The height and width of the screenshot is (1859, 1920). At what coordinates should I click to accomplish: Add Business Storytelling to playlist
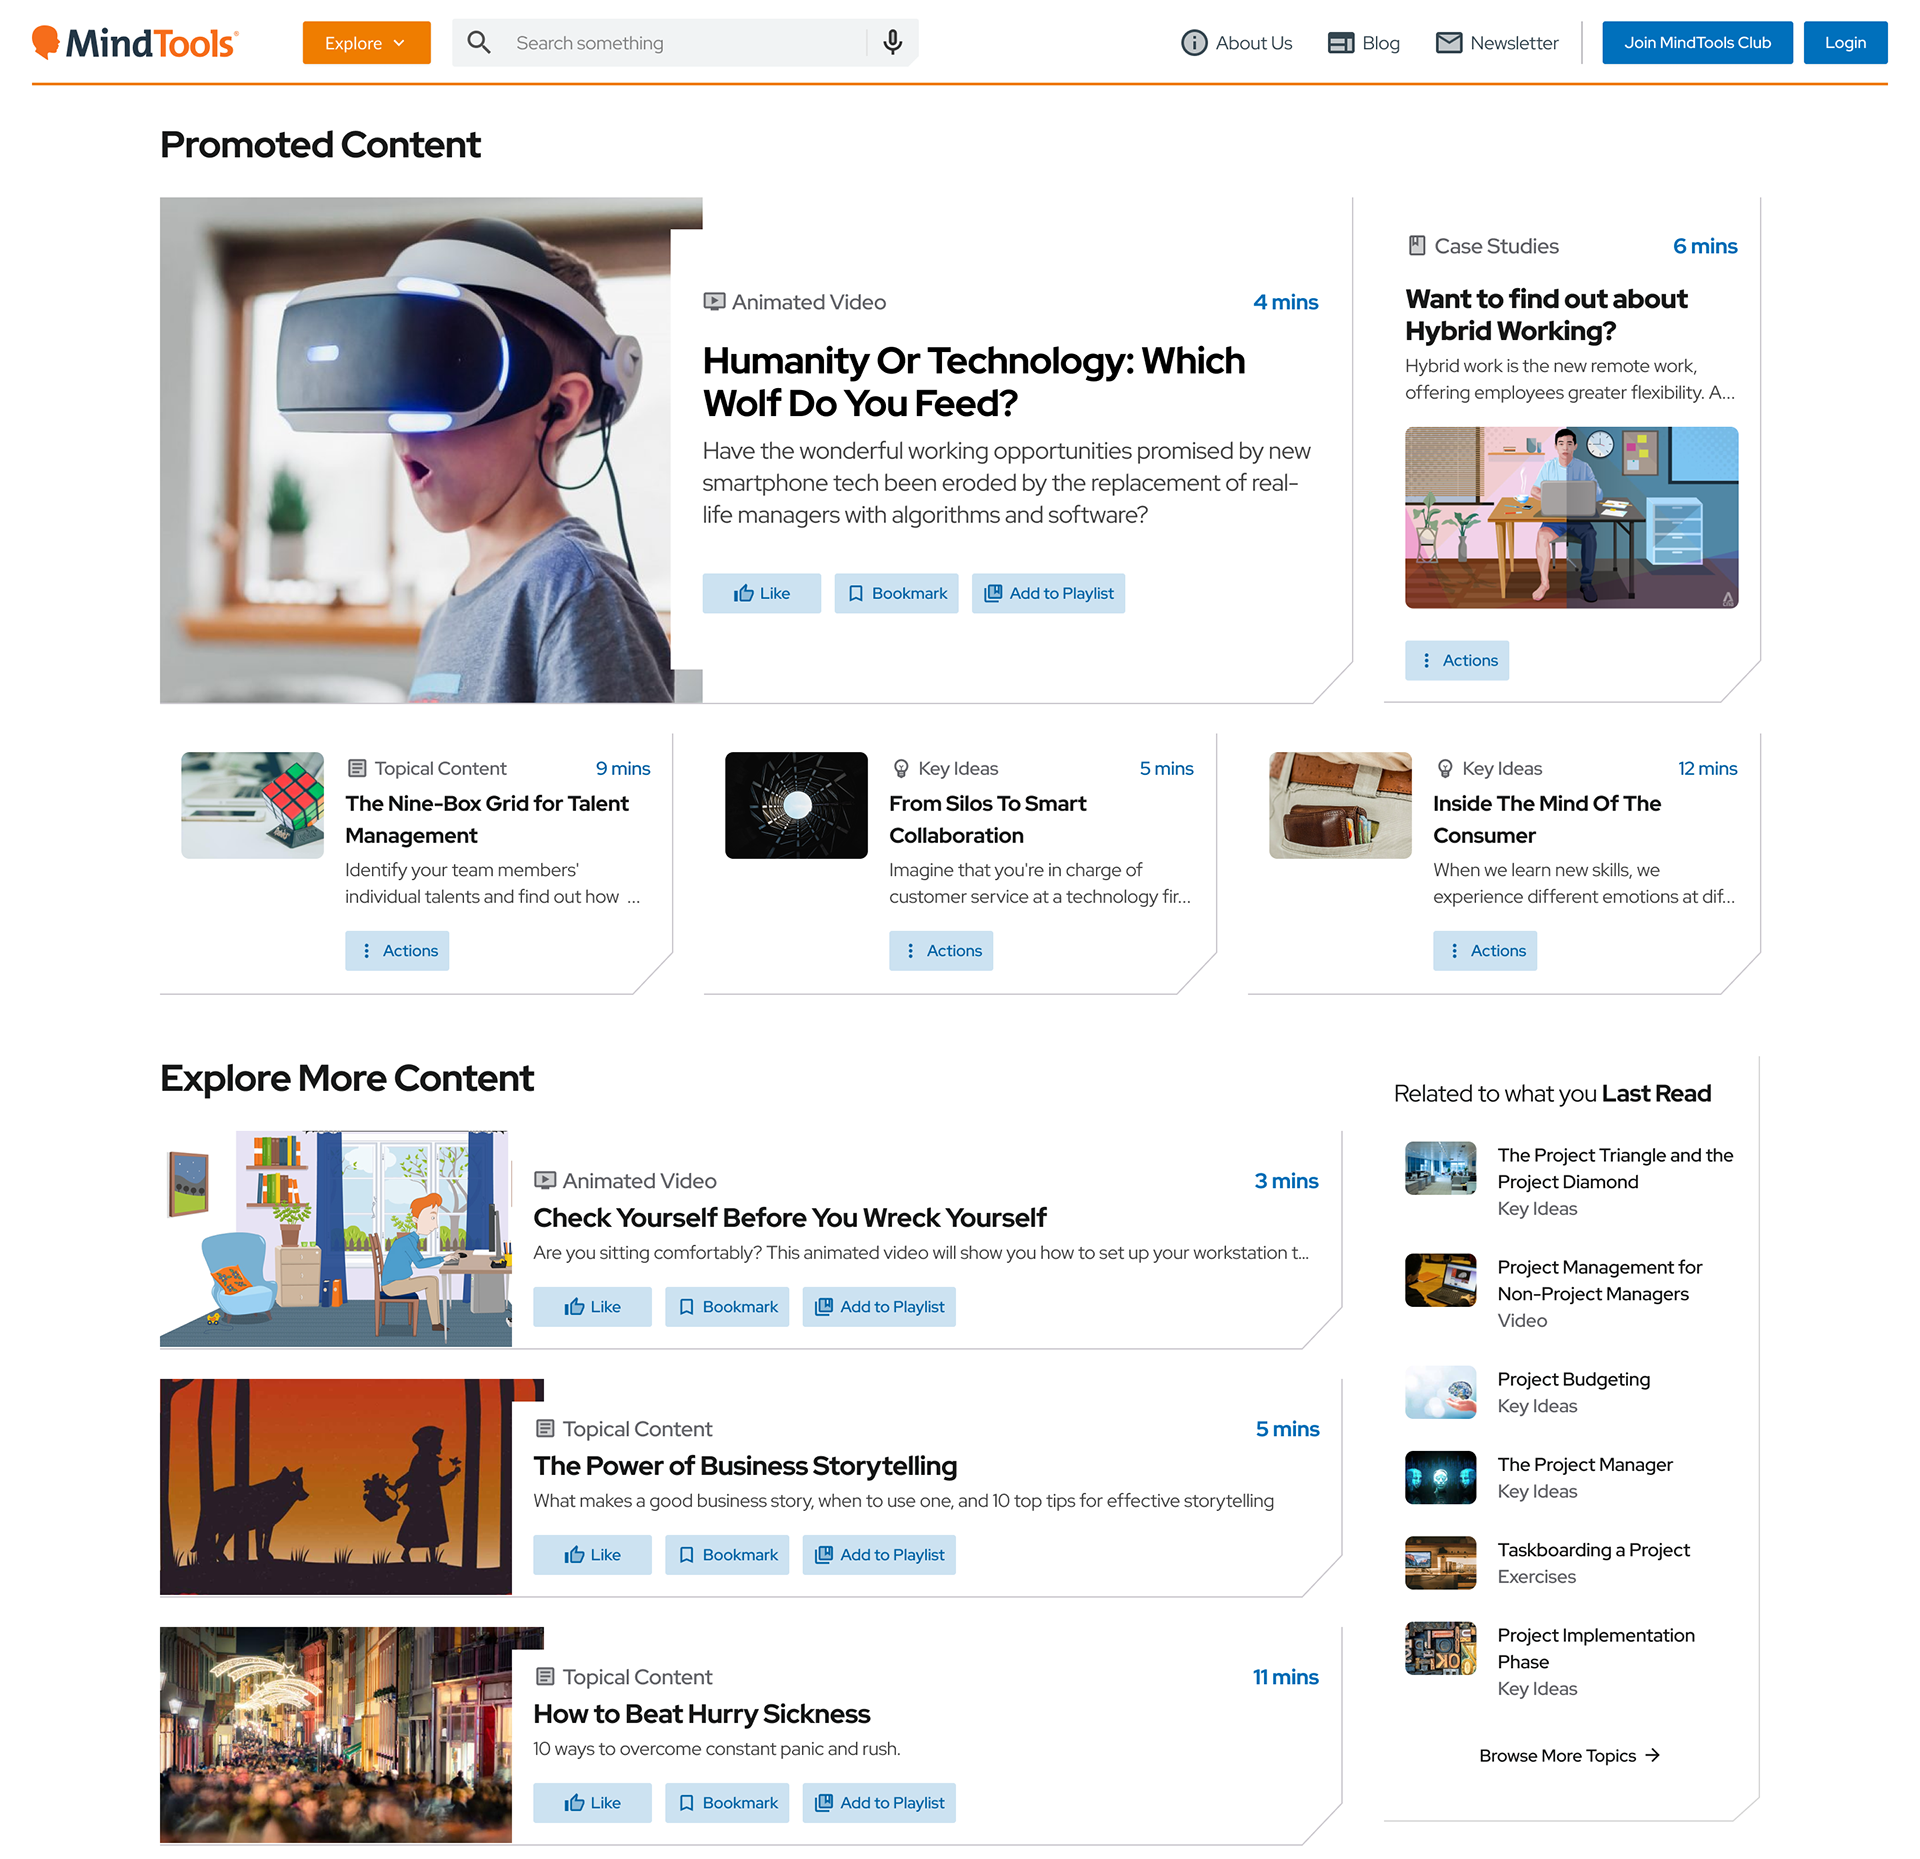click(879, 1554)
